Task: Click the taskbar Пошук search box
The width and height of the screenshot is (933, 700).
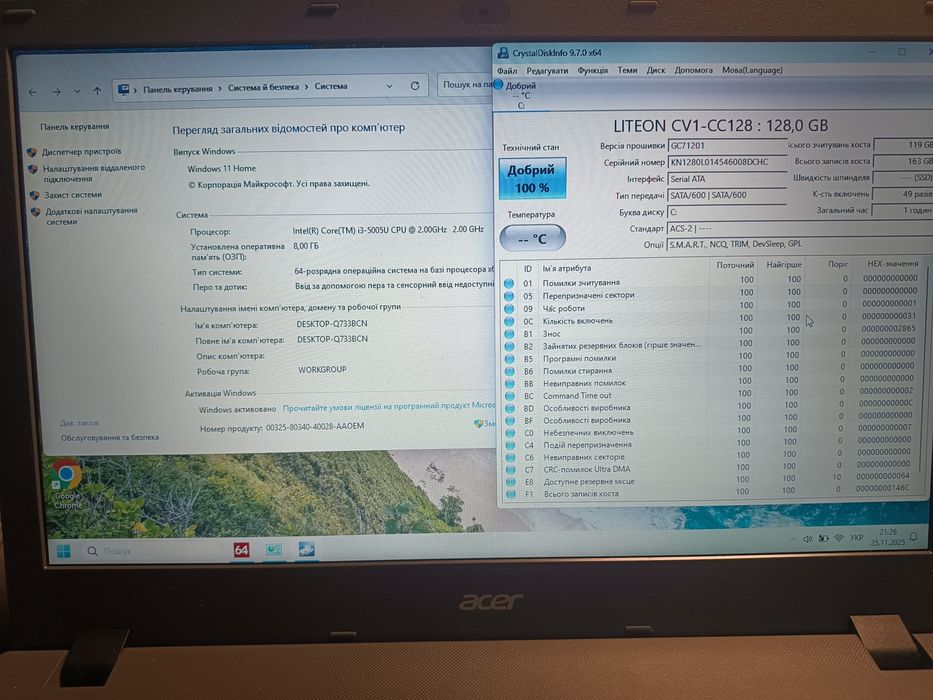Action: [150, 551]
